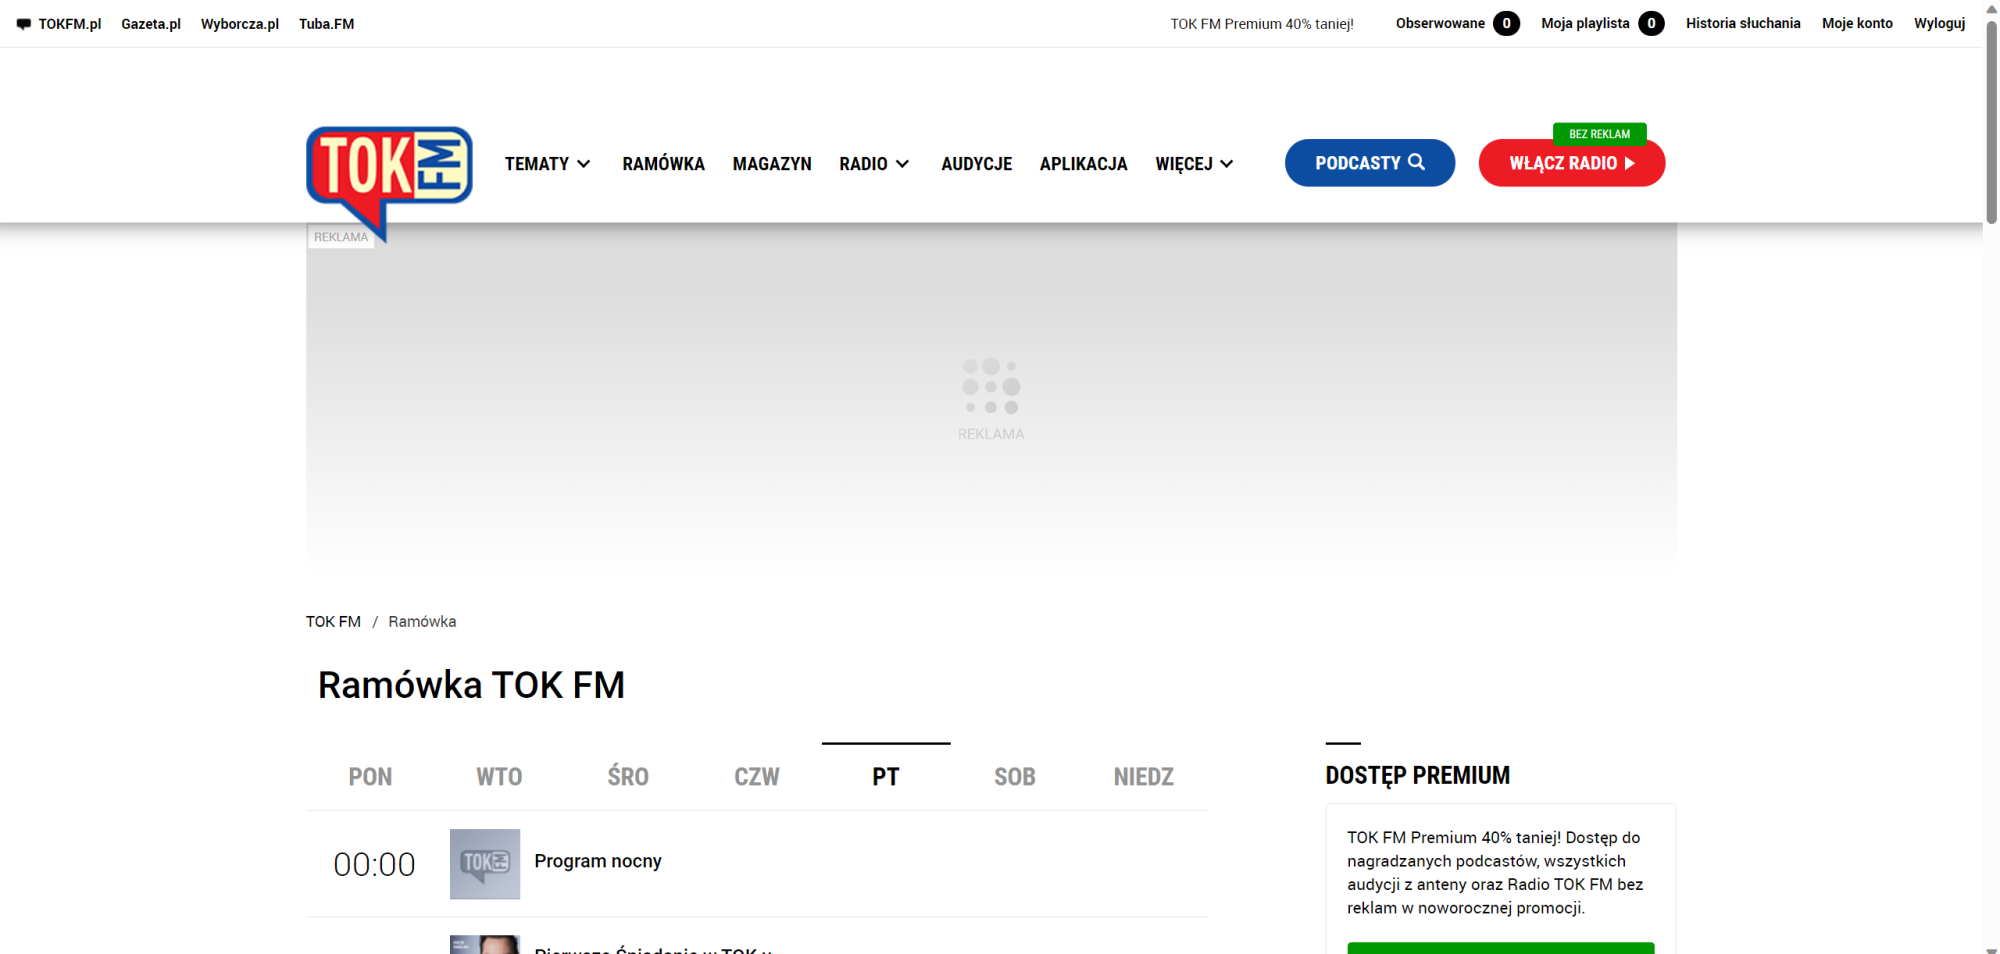Image resolution: width=2000 pixels, height=954 pixels.
Task: Click the page vertical scrollbar
Action: click(x=1991, y=120)
